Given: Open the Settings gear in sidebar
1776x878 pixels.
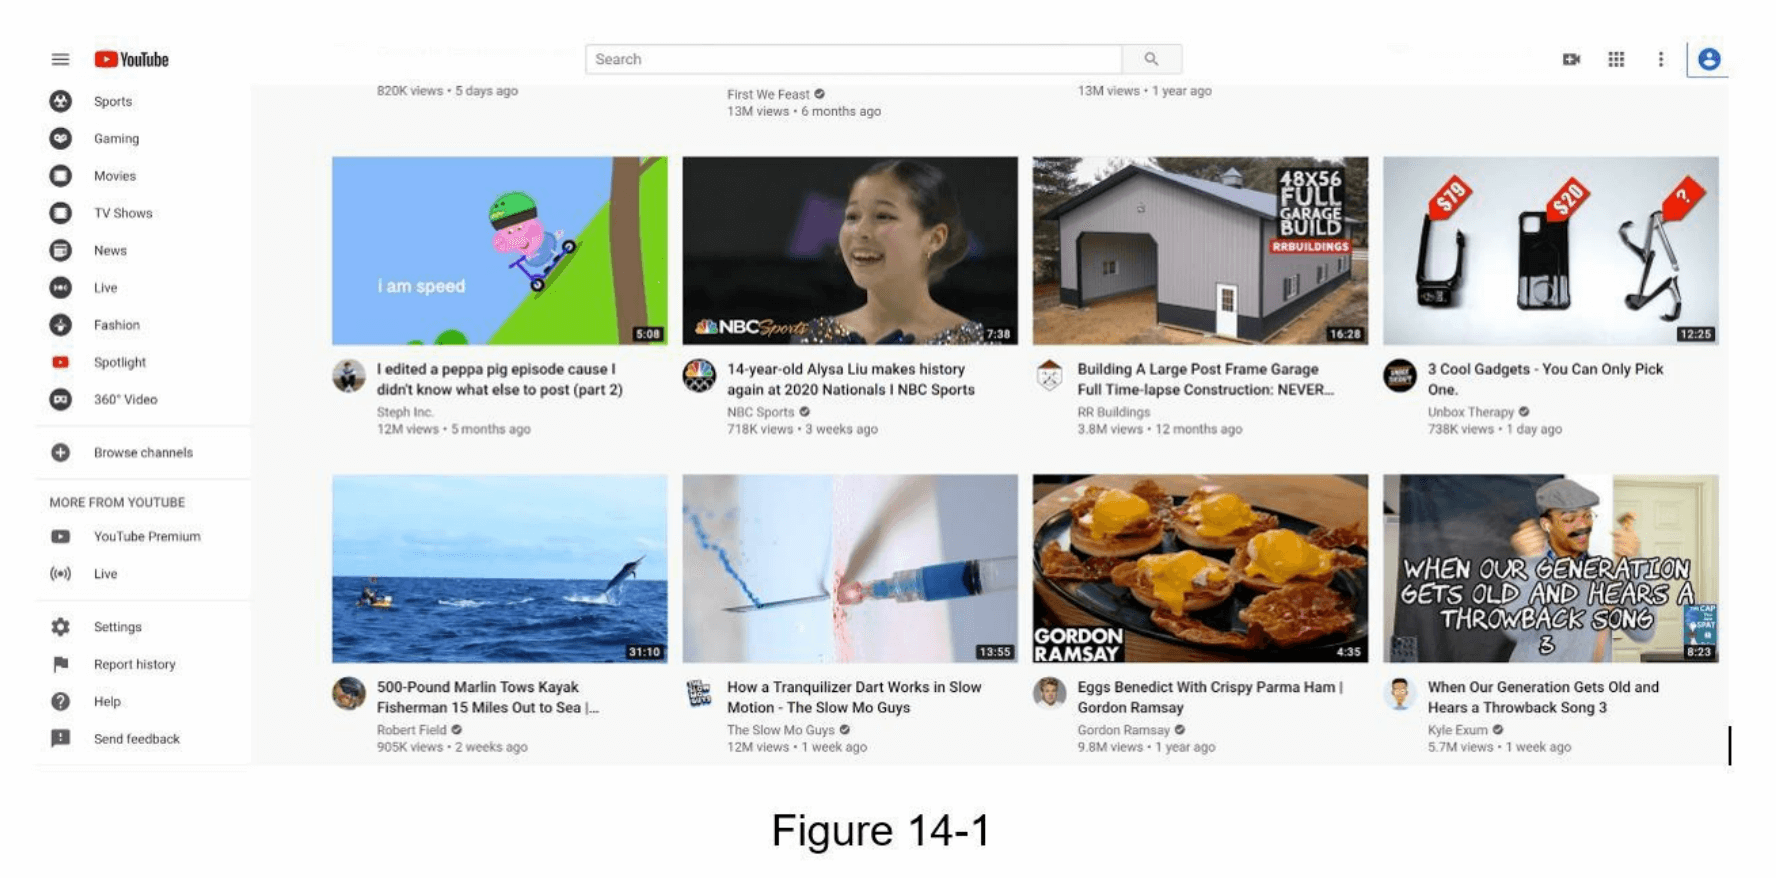Looking at the screenshot, I should [61, 627].
